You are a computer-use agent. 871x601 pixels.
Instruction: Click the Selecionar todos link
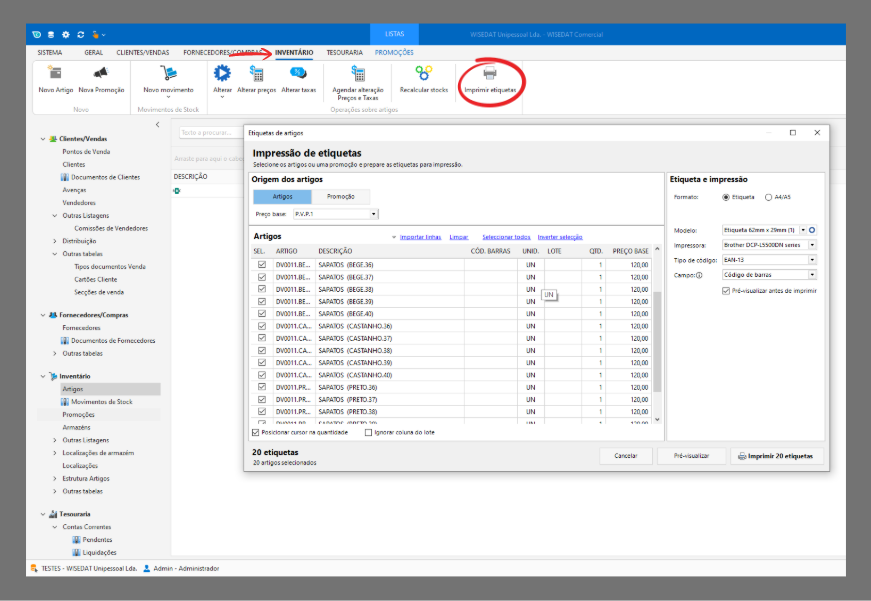coord(506,237)
